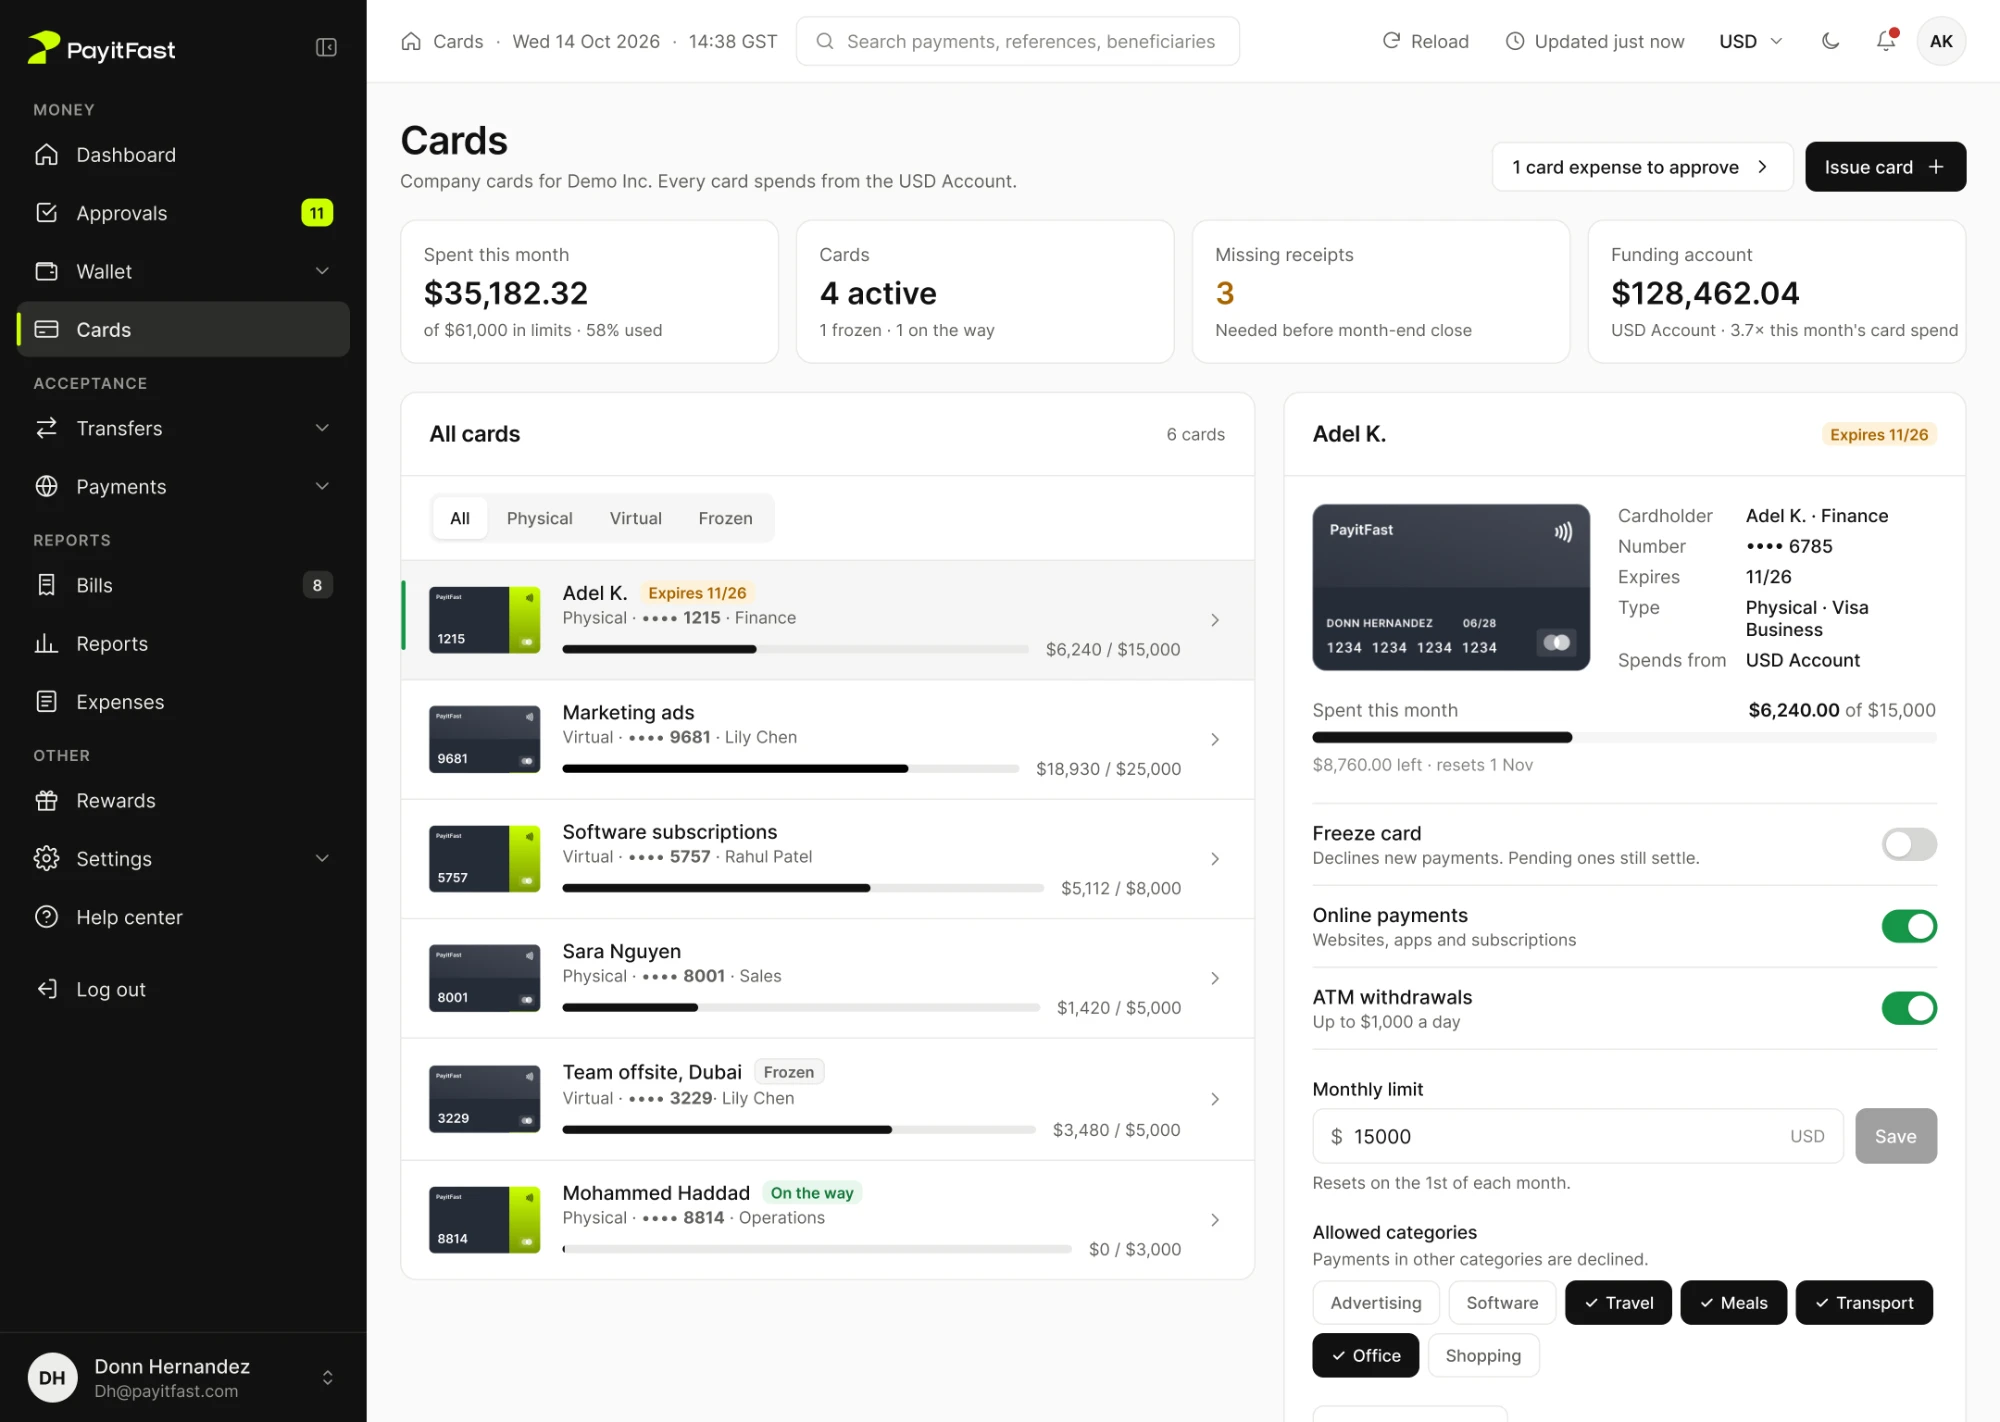
Task: Switch to dark mode moon icon
Action: 1830,41
